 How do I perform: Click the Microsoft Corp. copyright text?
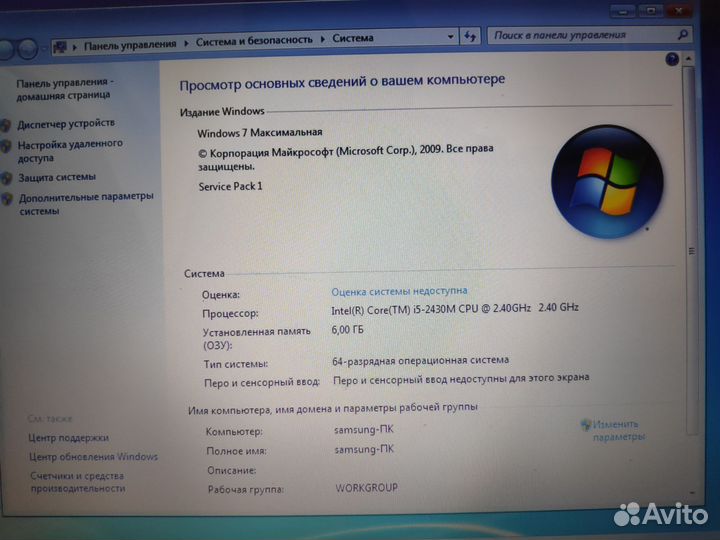[x=346, y=157]
